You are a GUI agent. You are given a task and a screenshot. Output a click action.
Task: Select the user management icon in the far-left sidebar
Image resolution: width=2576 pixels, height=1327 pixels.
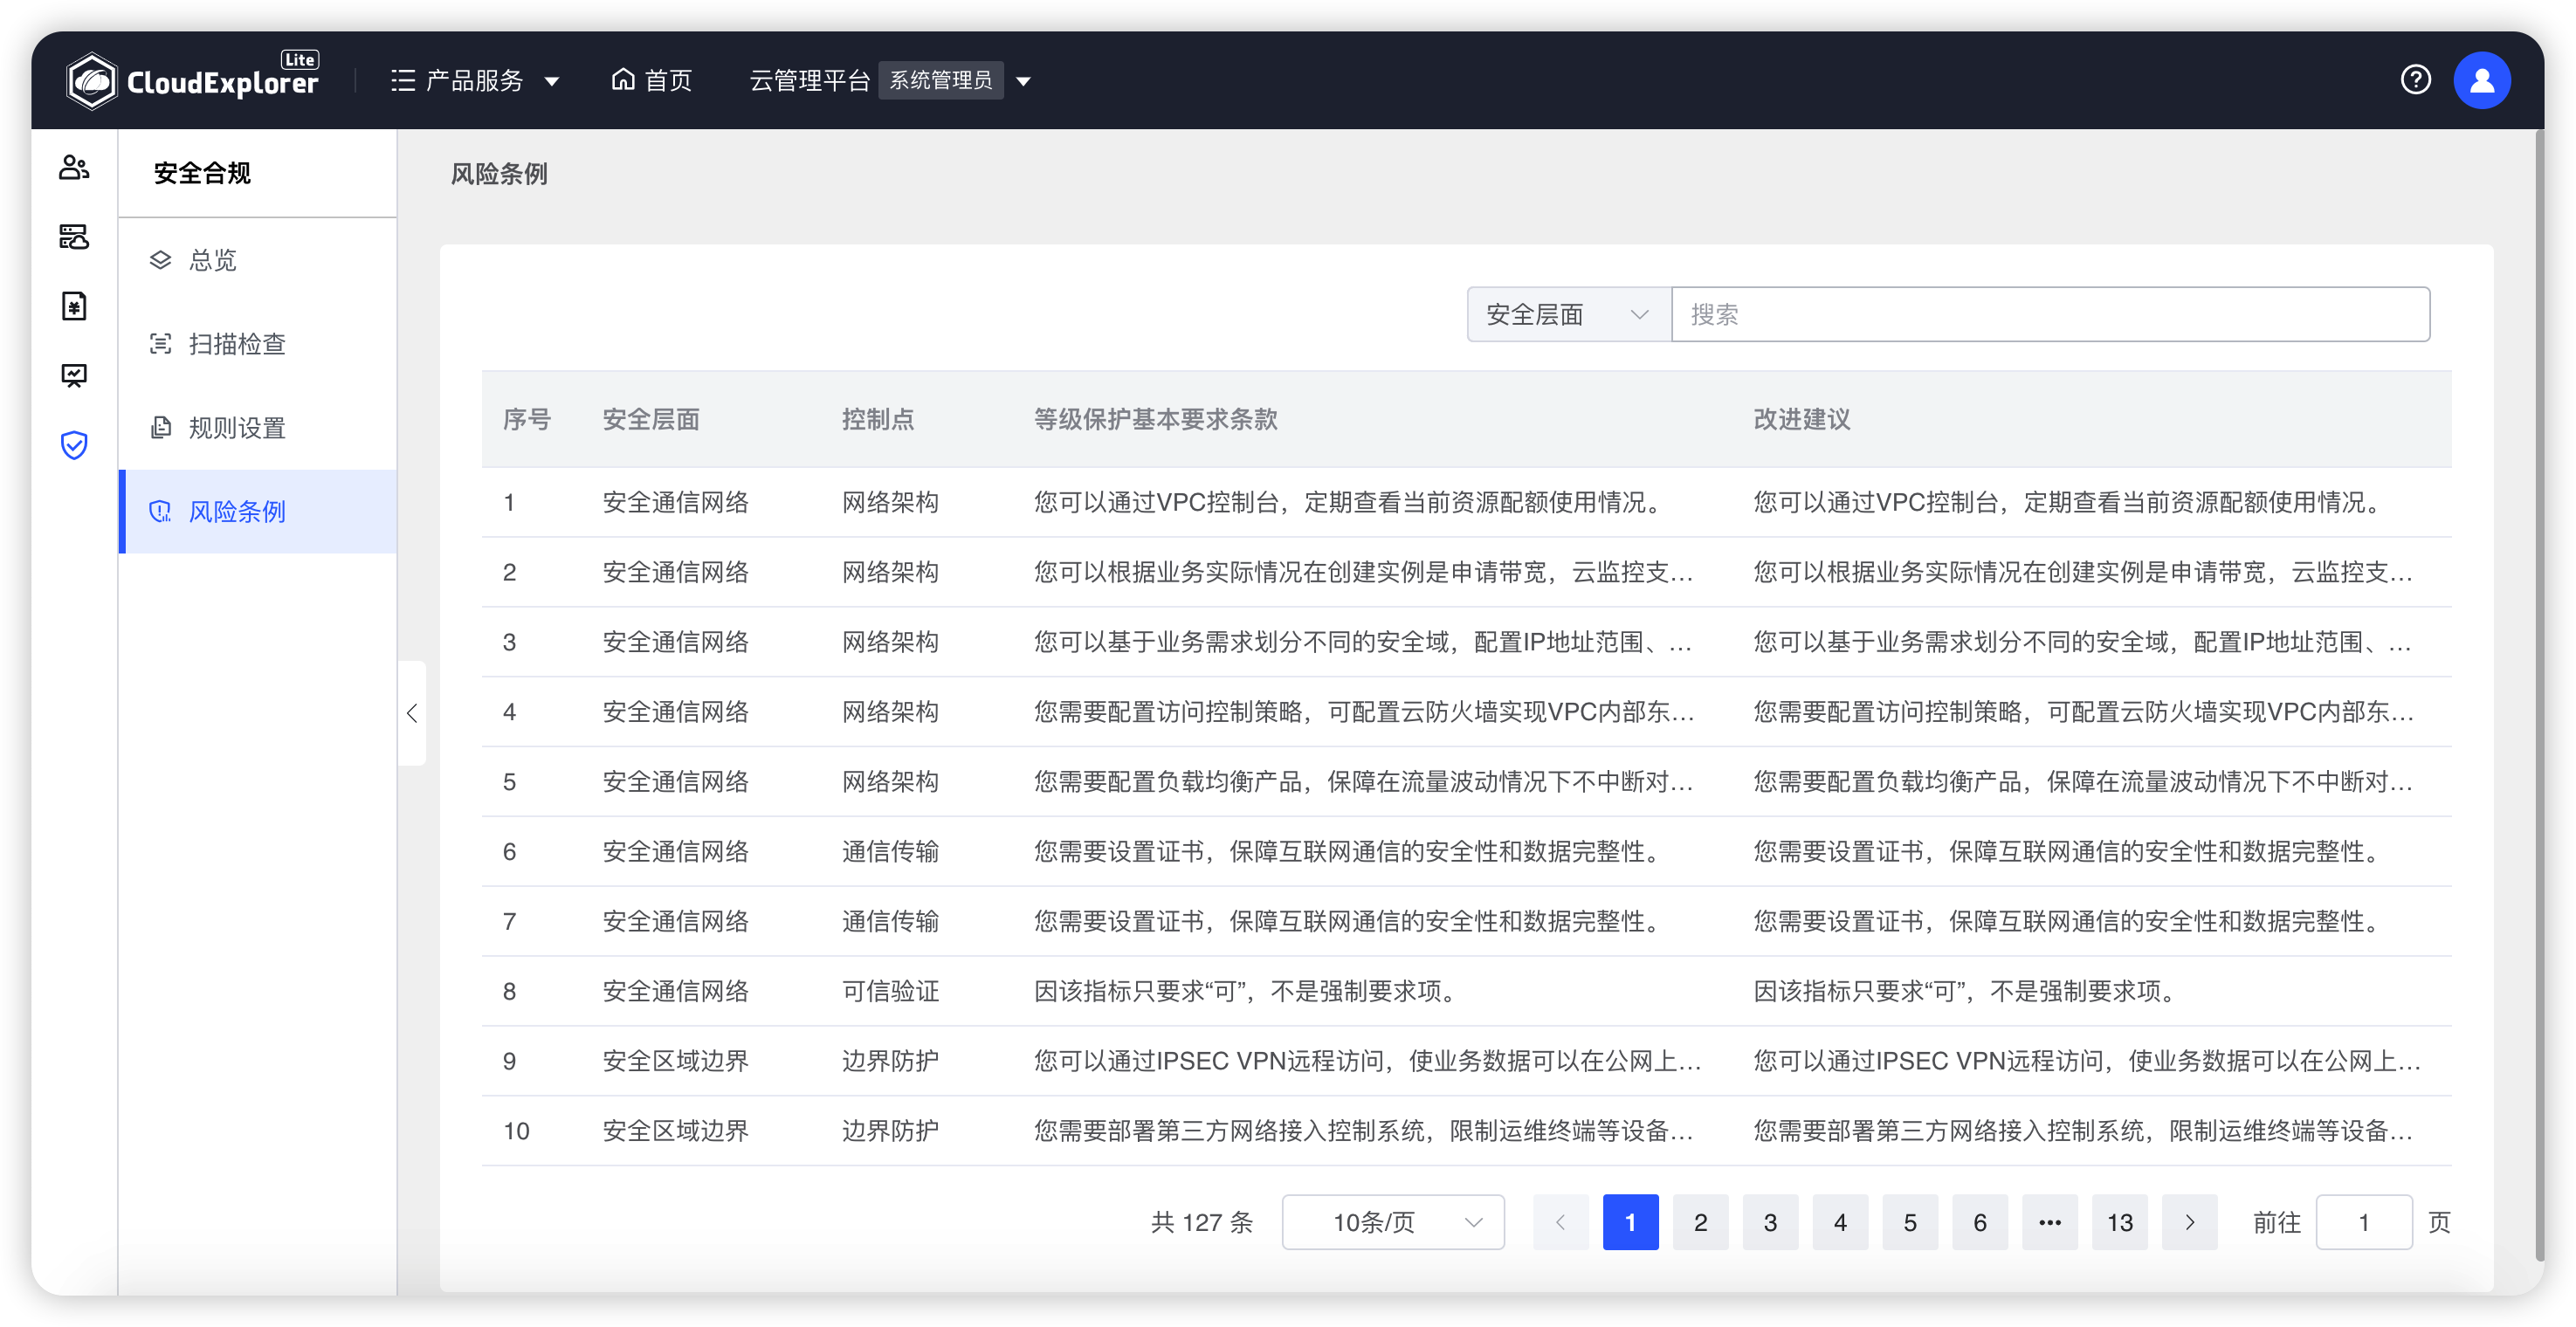click(74, 168)
